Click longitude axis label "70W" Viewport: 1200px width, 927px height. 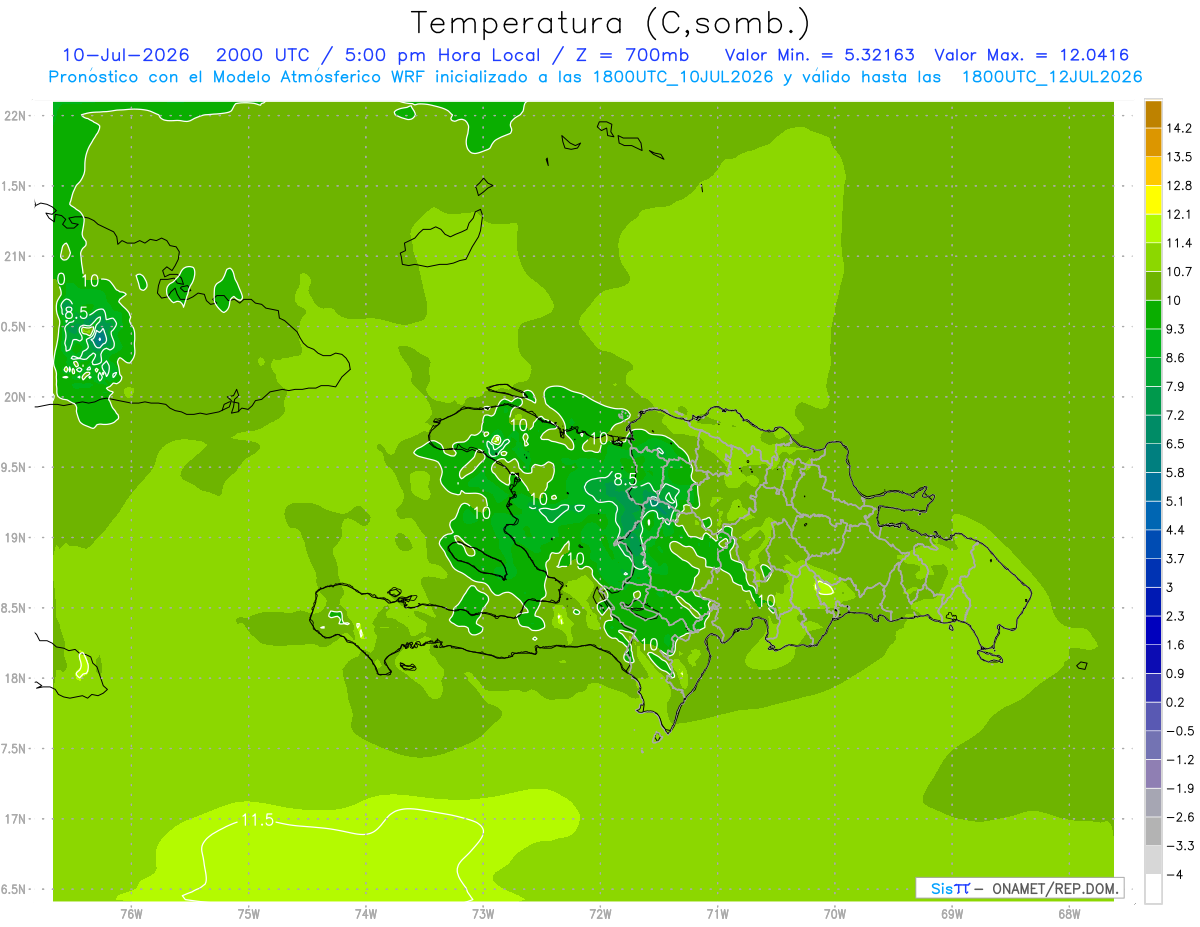(835, 913)
